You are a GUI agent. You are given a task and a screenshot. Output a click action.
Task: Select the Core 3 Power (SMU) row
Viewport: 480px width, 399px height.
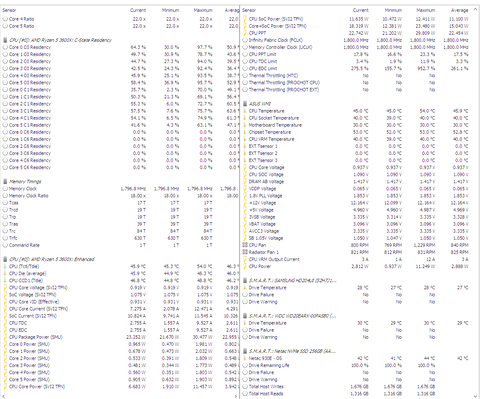click(x=120, y=365)
